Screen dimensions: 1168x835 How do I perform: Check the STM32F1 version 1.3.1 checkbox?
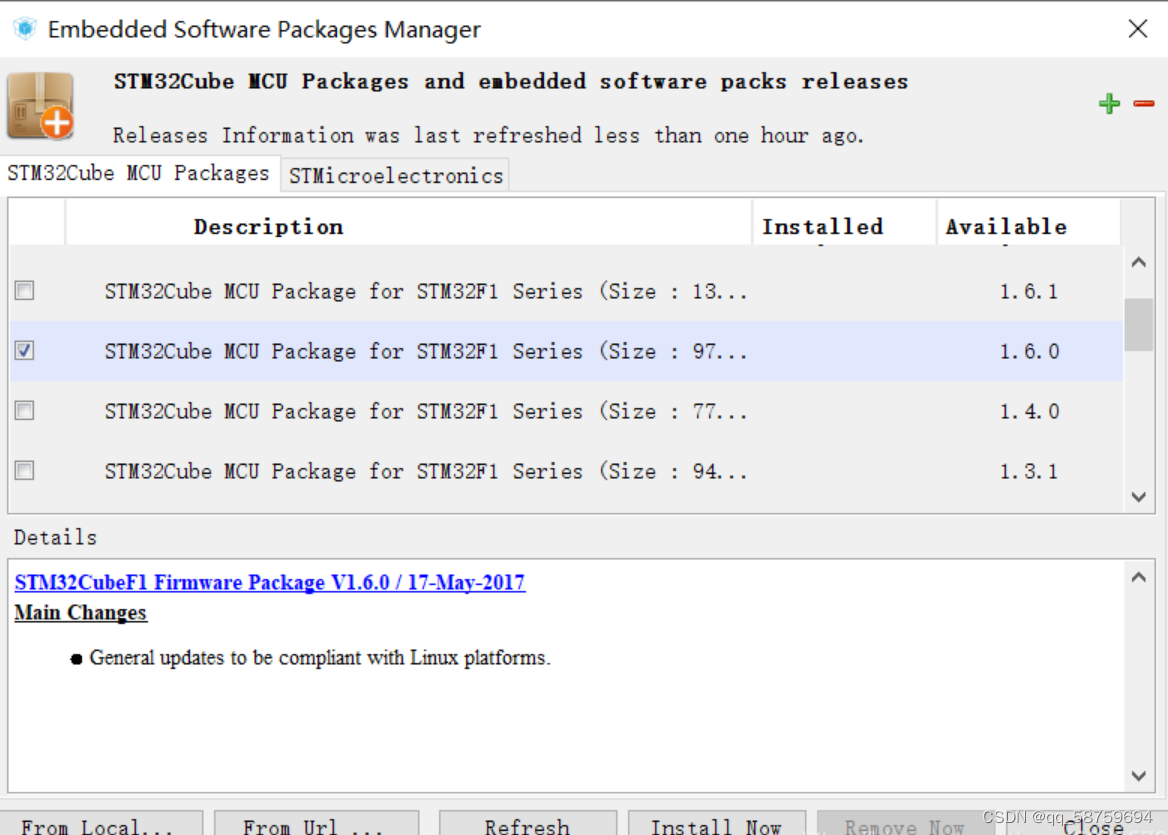pyautogui.click(x=25, y=471)
